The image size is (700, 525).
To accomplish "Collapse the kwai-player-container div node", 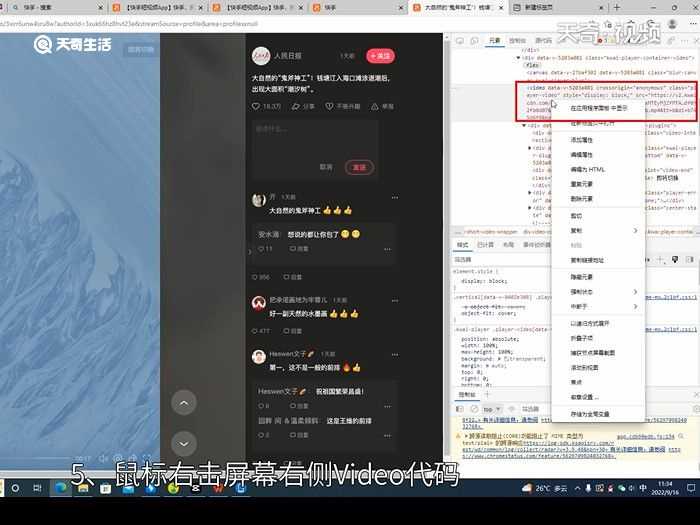I will pos(518,58).
